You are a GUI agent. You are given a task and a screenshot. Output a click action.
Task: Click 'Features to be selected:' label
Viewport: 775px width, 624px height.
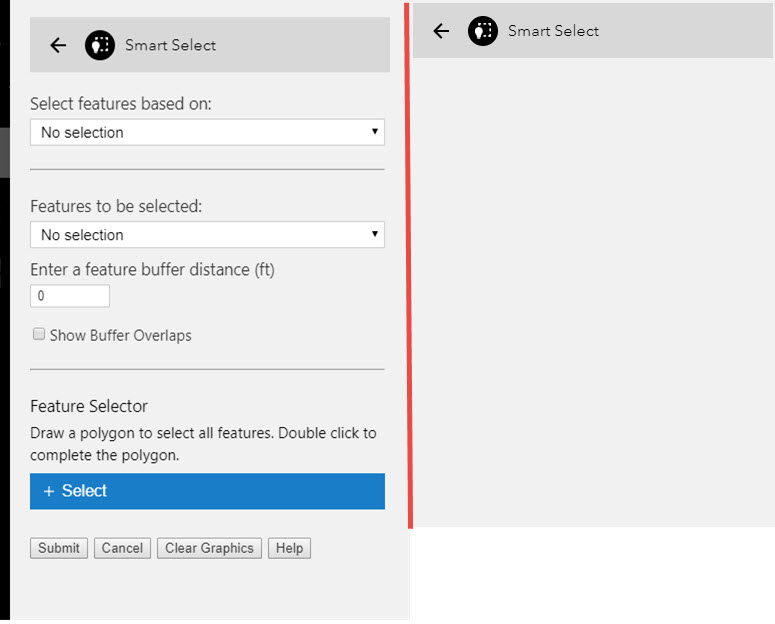(116, 206)
